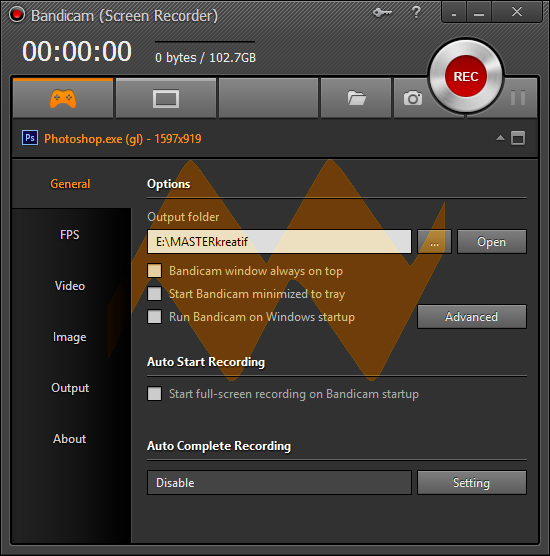This screenshot has height=556, width=550.
Task: Click the small dash compact-mode button
Action: [x=454, y=12]
